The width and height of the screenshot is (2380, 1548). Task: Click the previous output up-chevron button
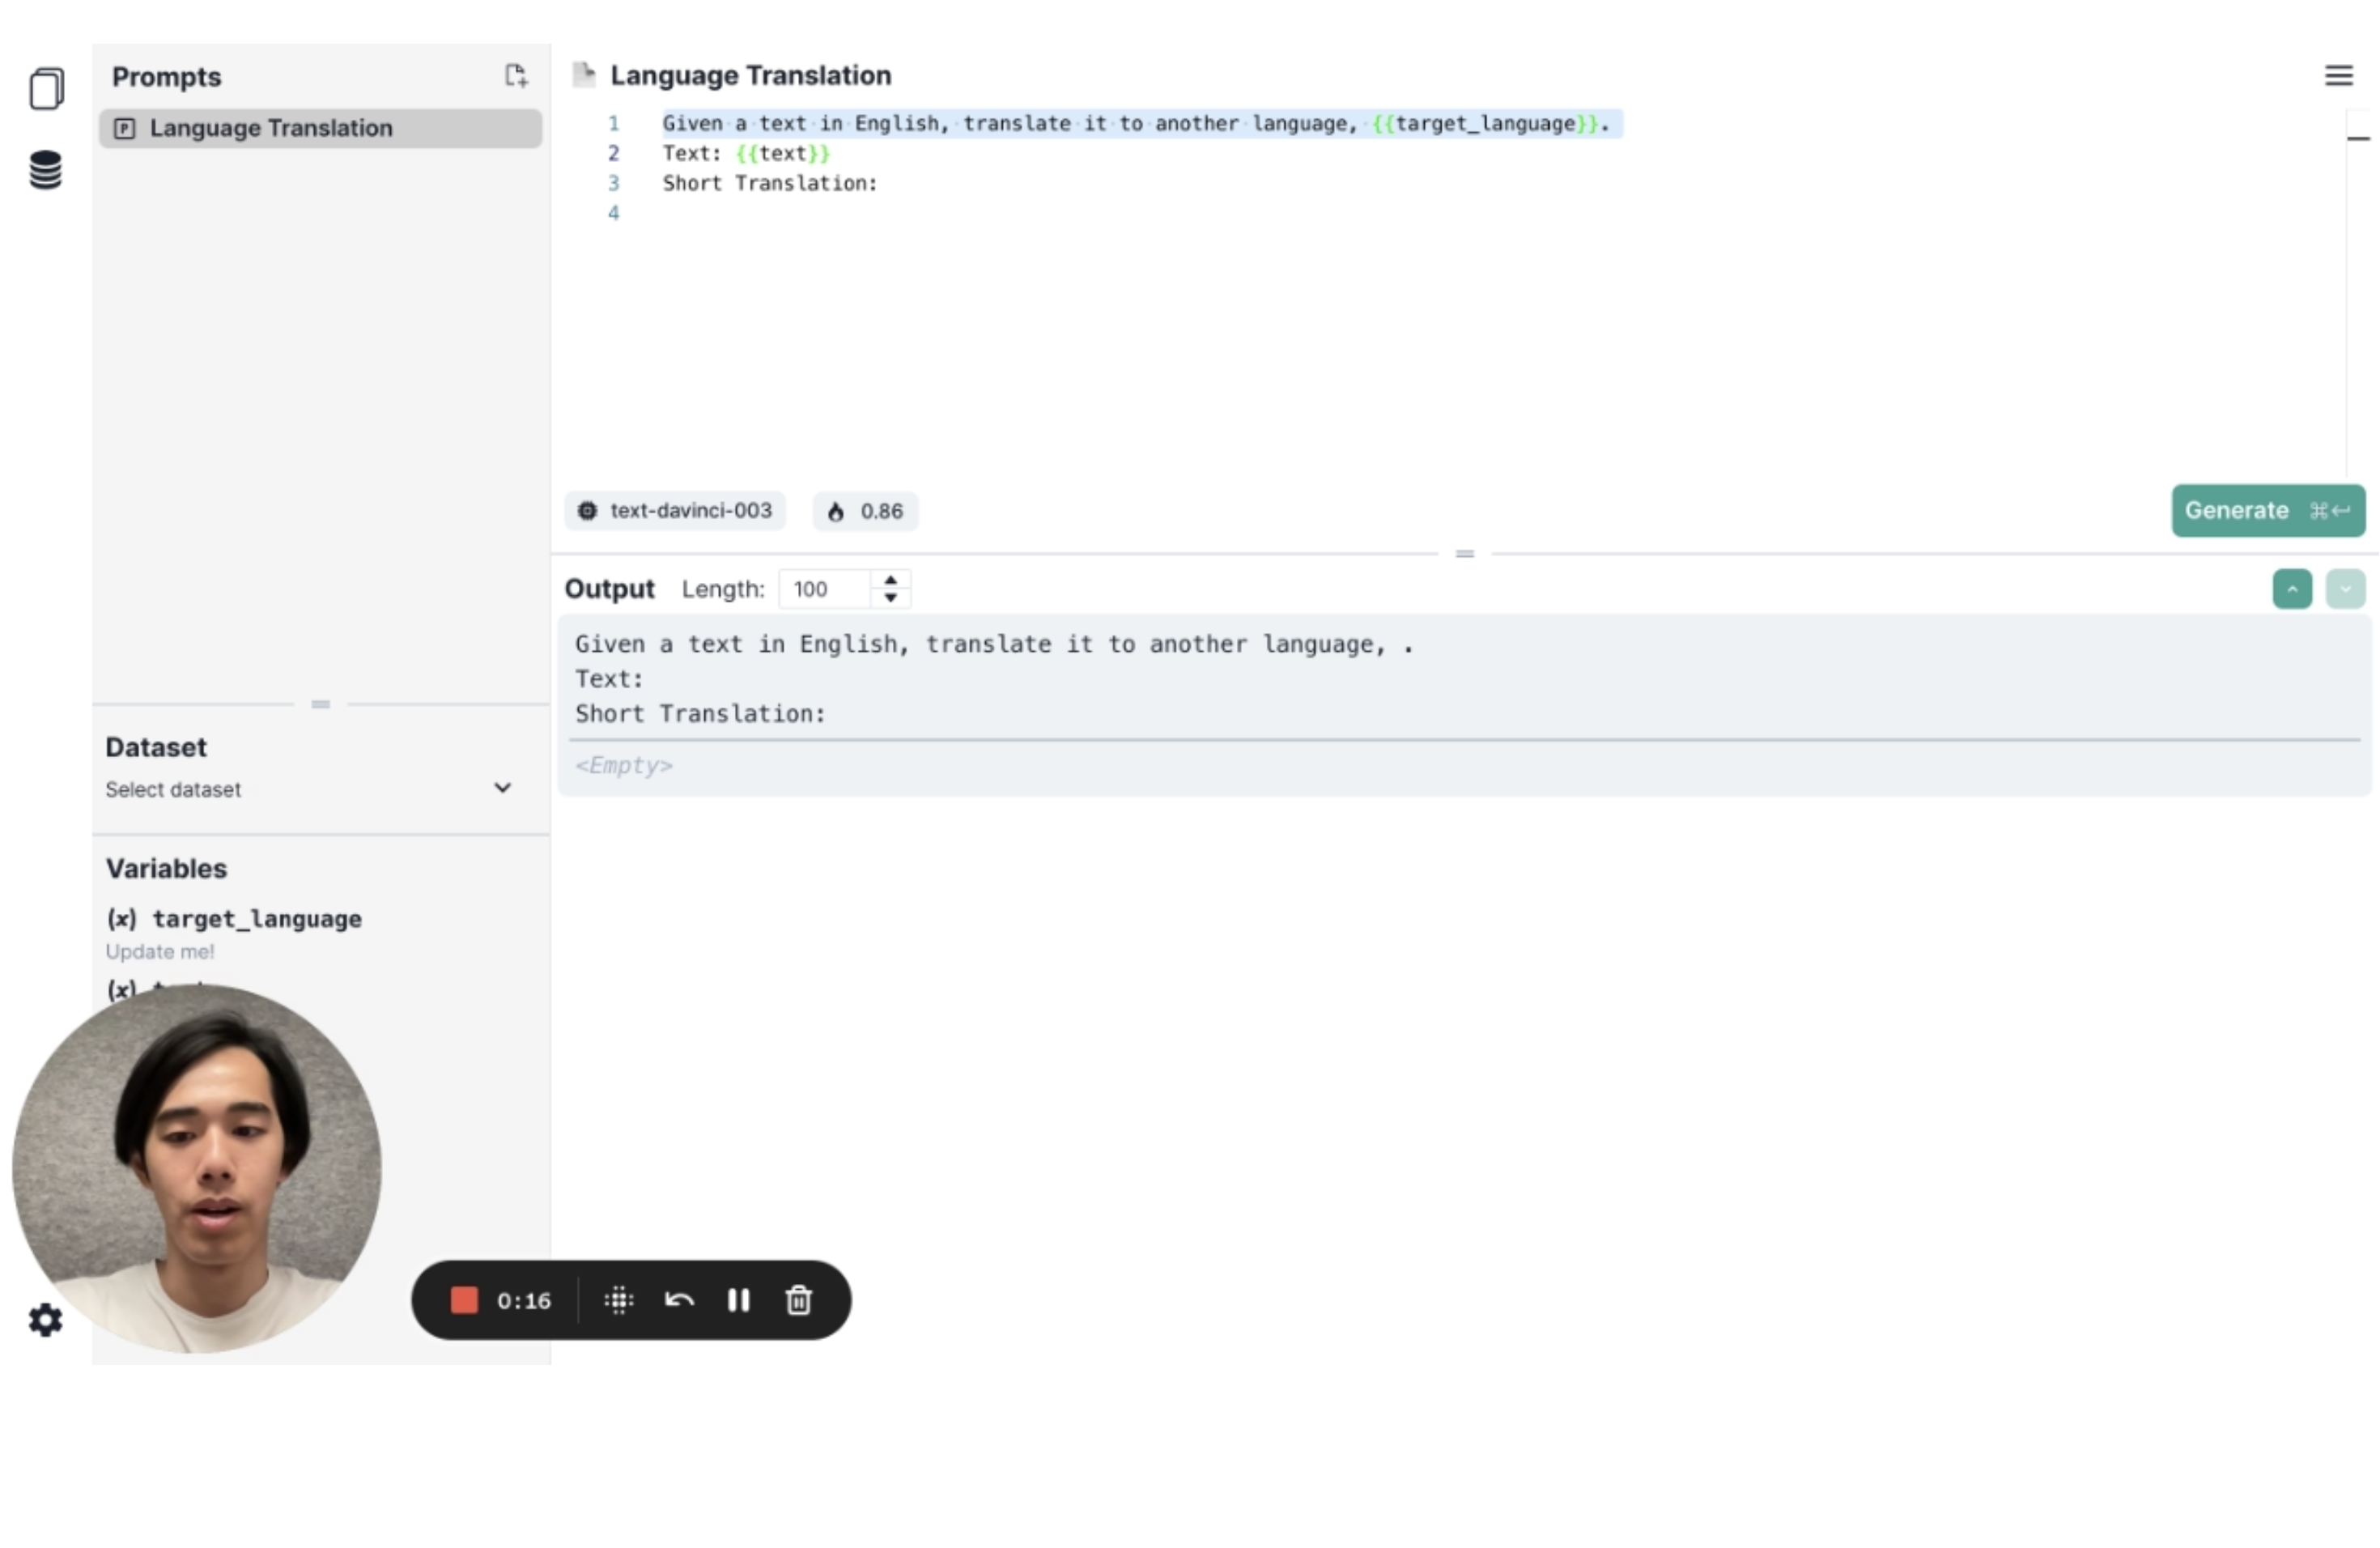(2292, 589)
